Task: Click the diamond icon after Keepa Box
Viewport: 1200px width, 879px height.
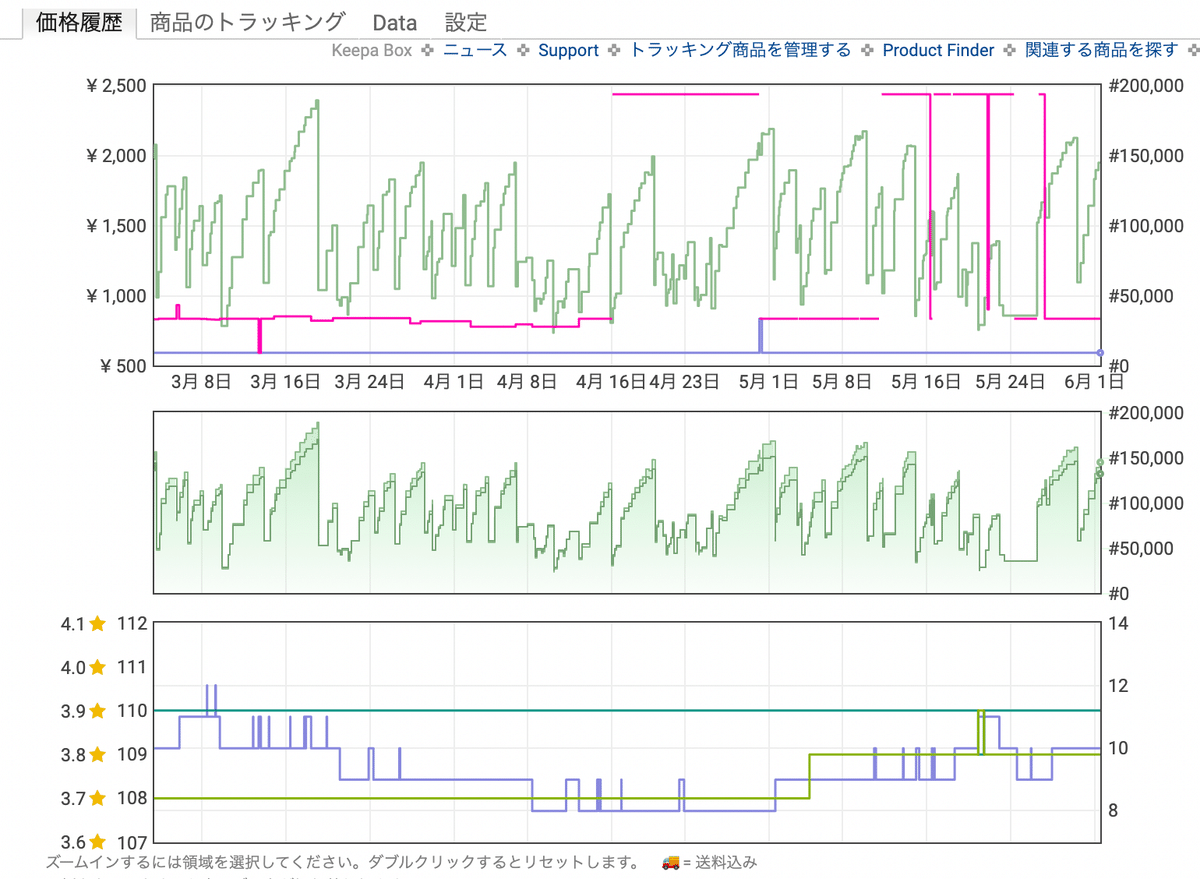Action: pyautogui.click(x=425, y=50)
